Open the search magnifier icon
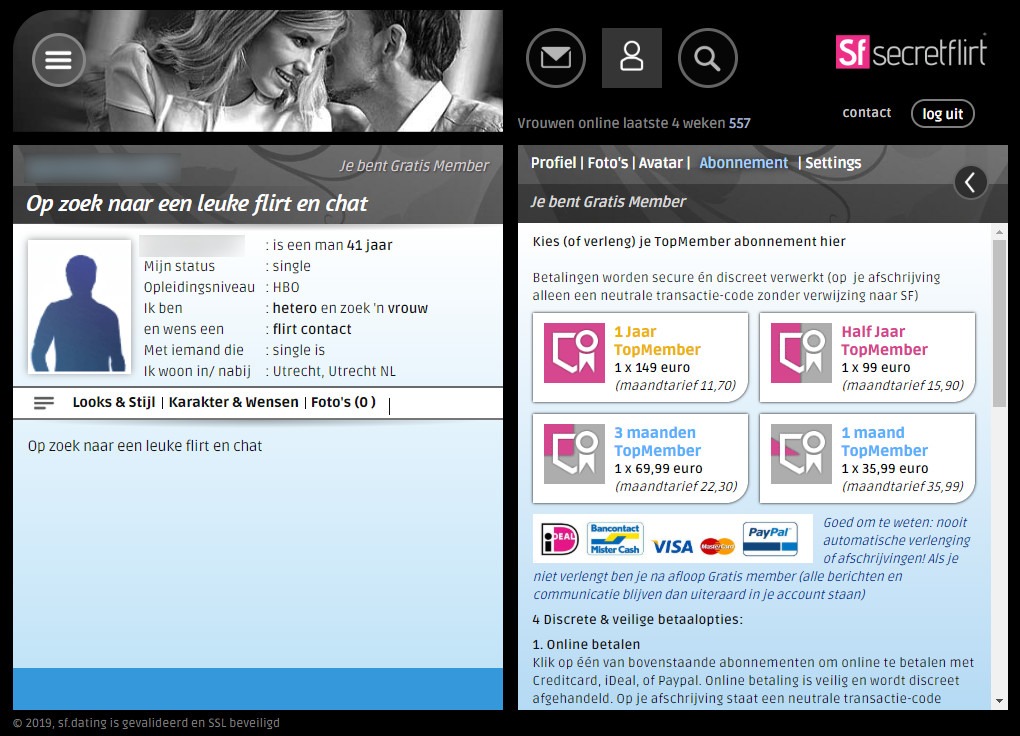 (708, 58)
